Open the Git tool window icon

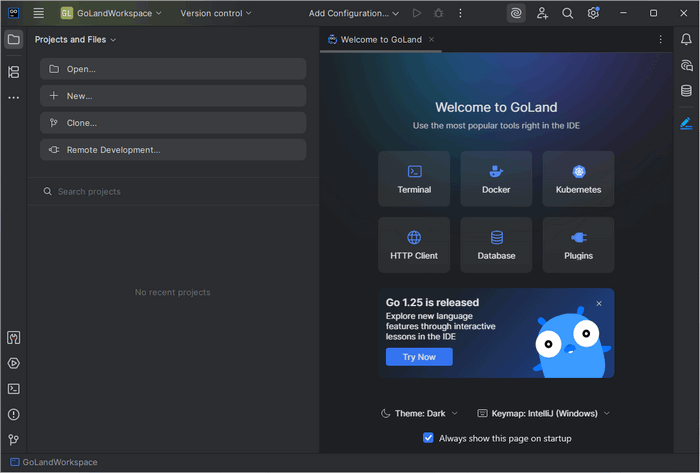[13, 439]
